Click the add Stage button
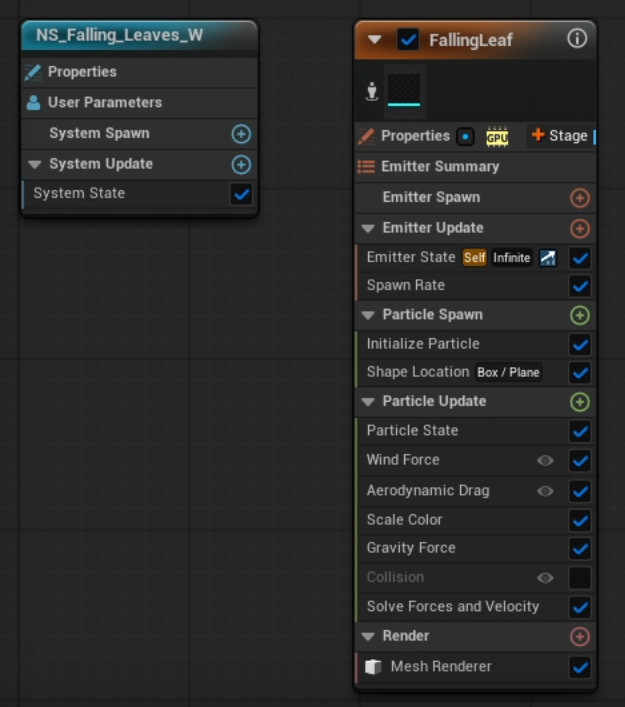Image resolution: width=625 pixels, height=707 pixels. [560, 136]
